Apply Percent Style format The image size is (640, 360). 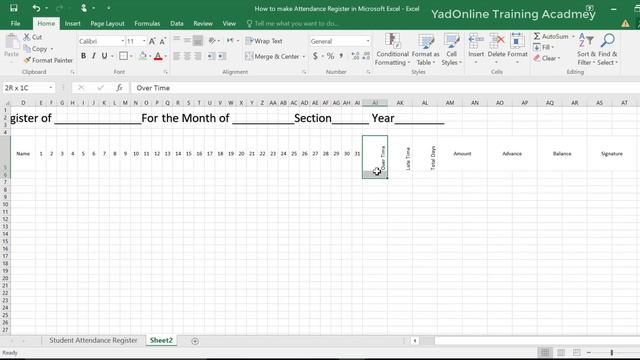[330, 56]
